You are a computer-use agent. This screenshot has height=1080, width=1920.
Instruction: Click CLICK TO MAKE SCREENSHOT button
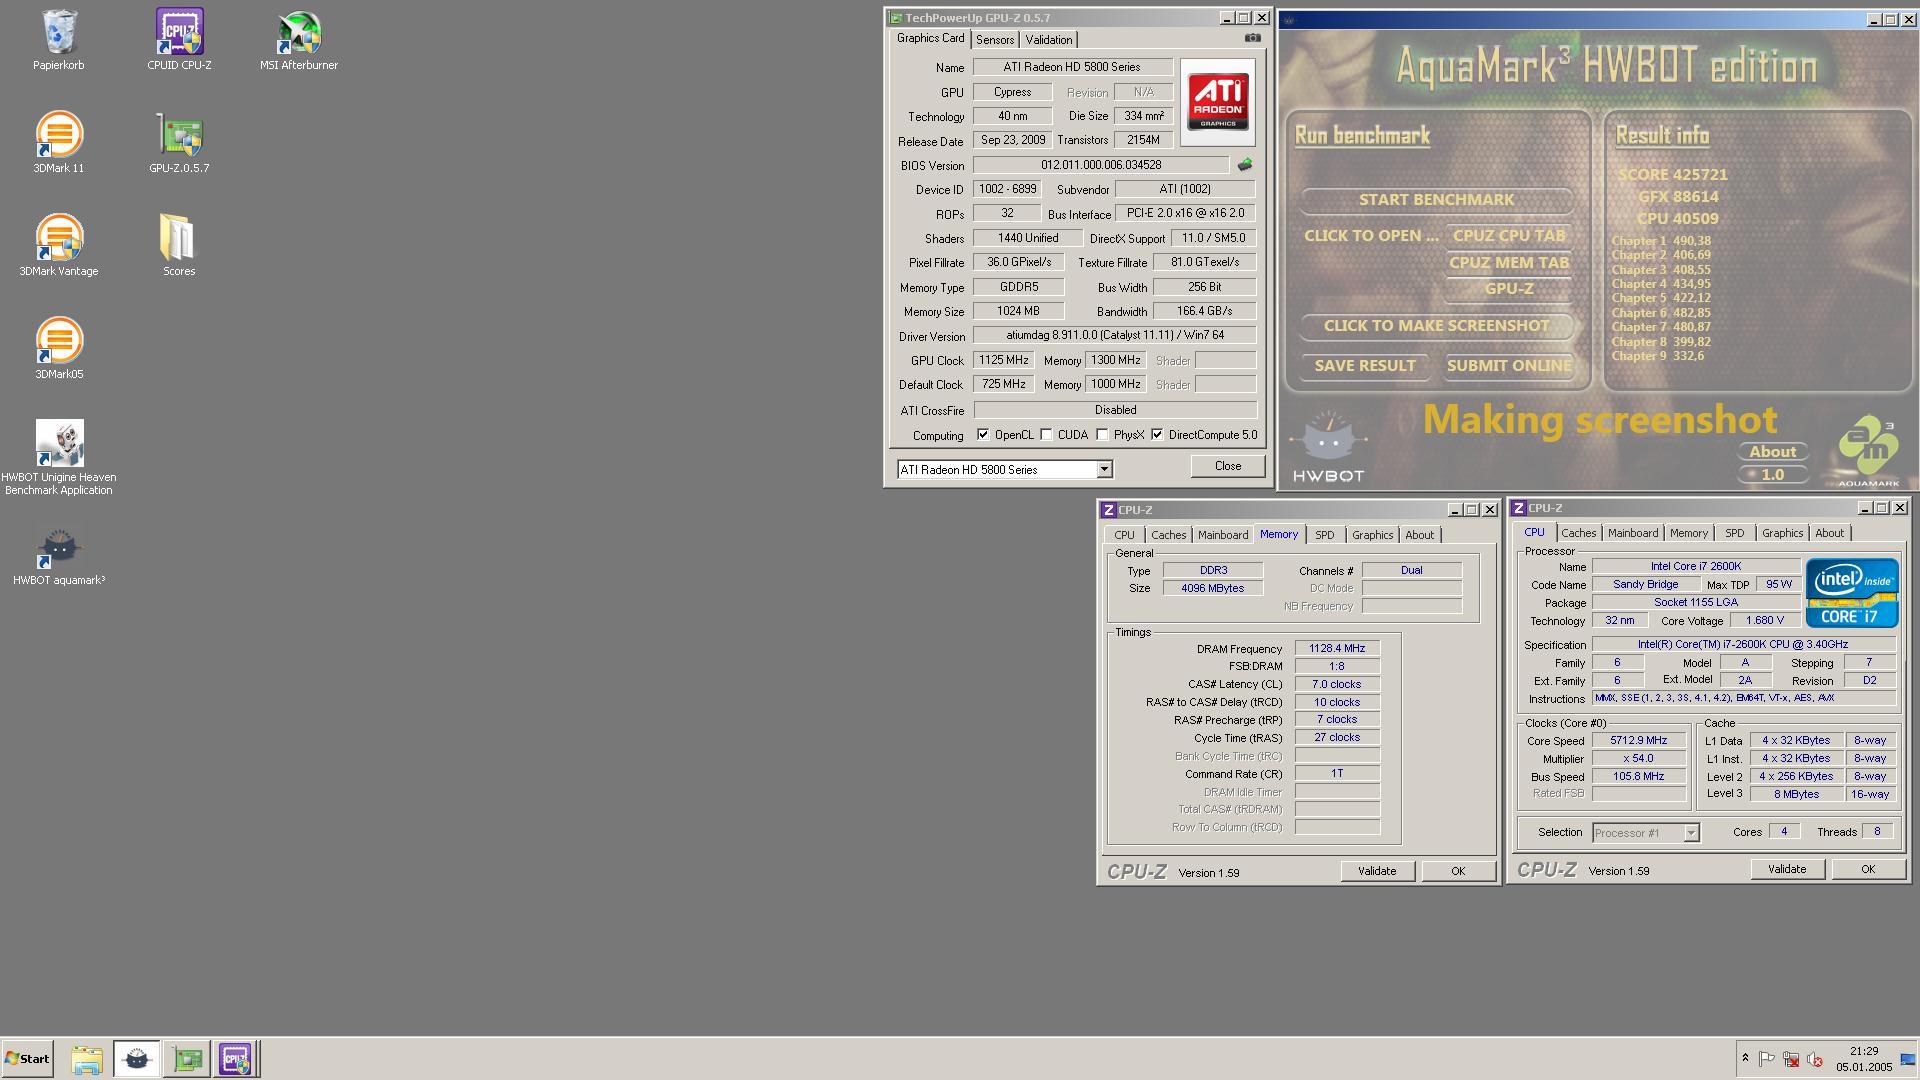coord(1436,326)
